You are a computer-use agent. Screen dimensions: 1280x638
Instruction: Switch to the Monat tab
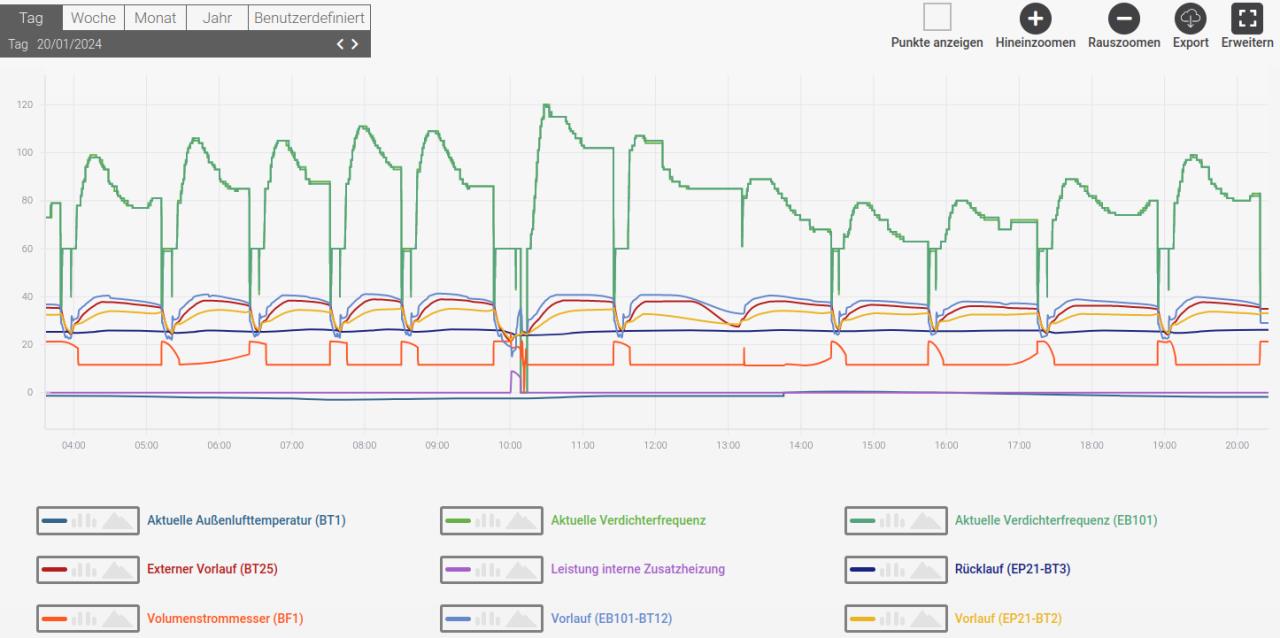click(155, 18)
